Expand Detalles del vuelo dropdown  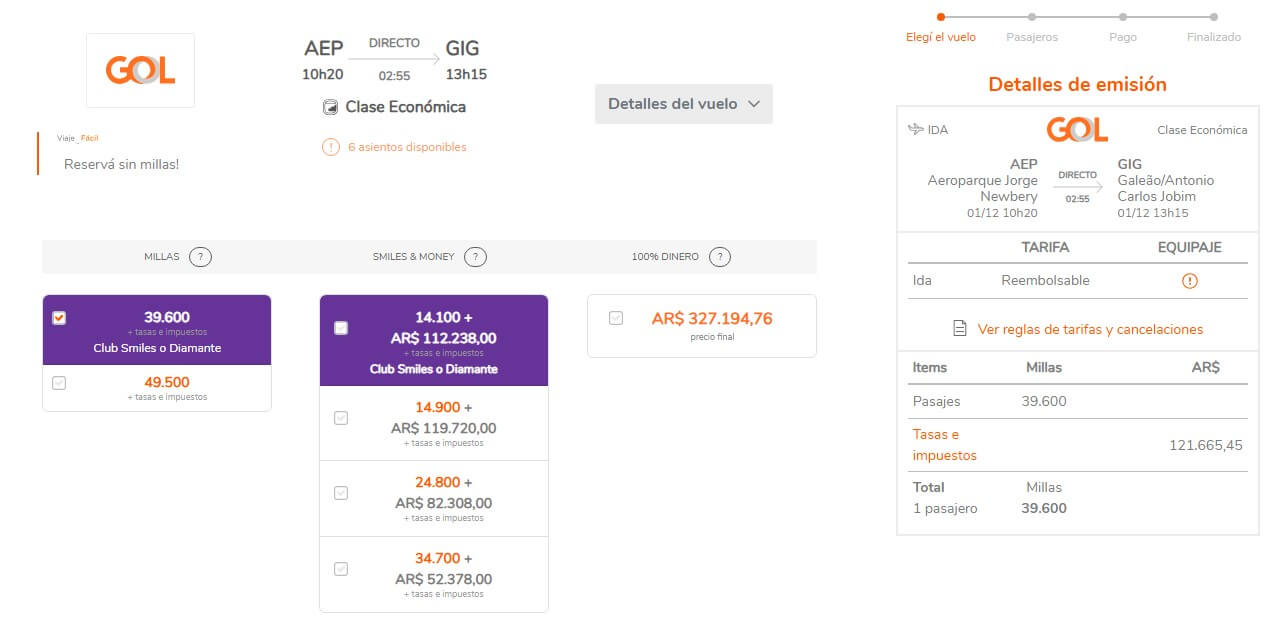tap(684, 104)
